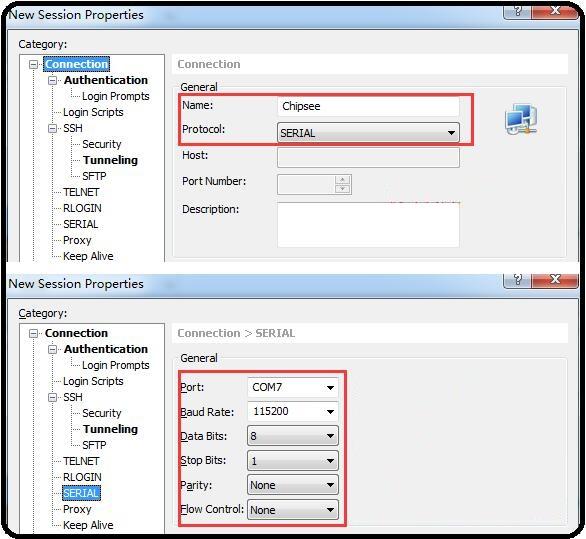Click the help question mark in bottom dialog
The width and height of the screenshot is (586, 539).
point(517,280)
